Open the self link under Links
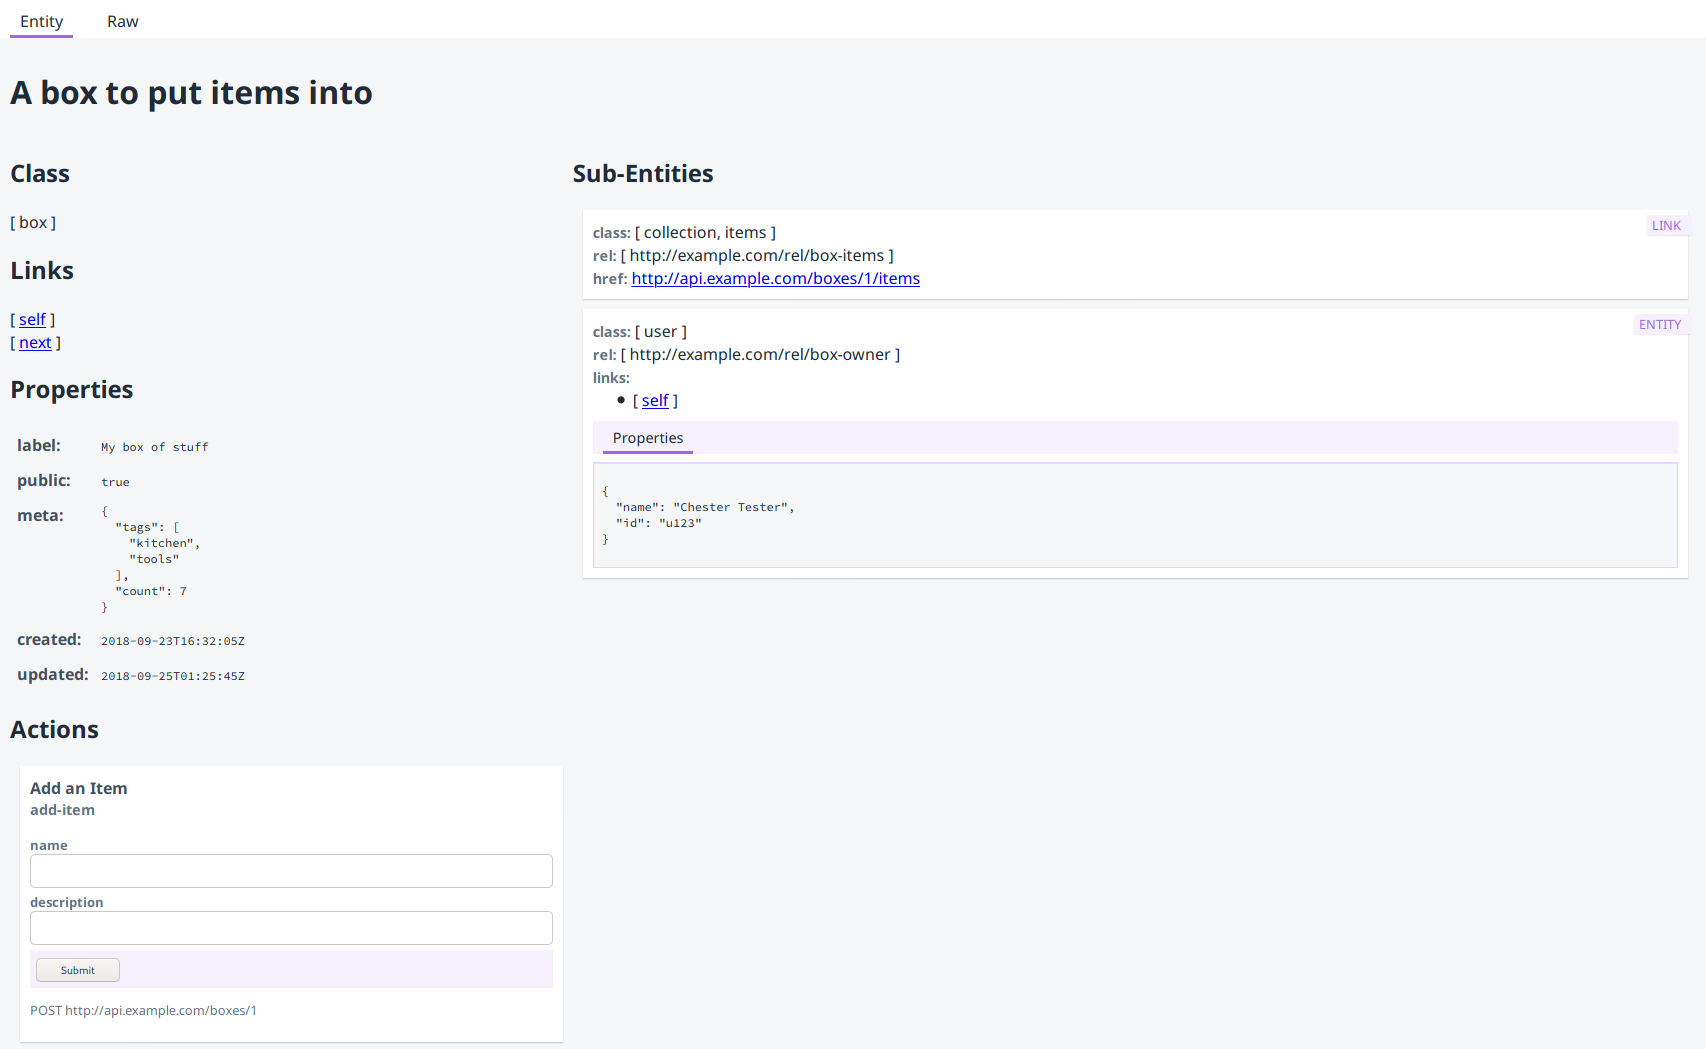 click(x=32, y=319)
